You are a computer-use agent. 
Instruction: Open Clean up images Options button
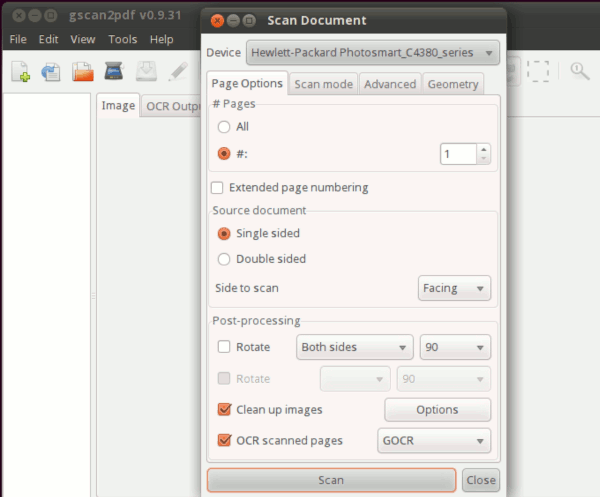pyautogui.click(x=437, y=410)
